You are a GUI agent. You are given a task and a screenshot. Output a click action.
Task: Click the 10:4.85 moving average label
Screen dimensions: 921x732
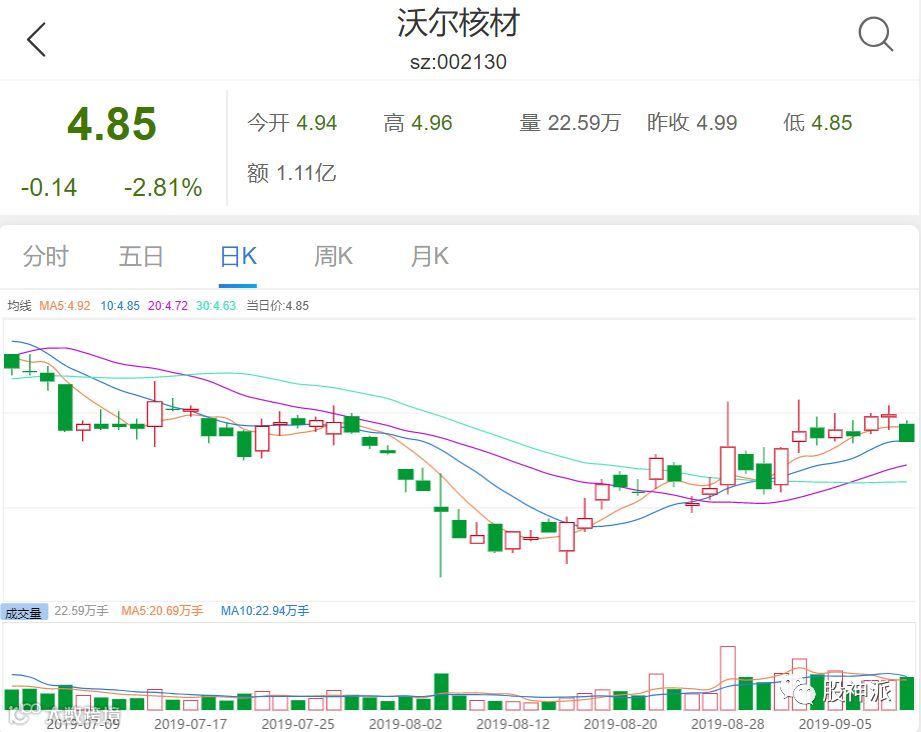pyautogui.click(x=120, y=305)
